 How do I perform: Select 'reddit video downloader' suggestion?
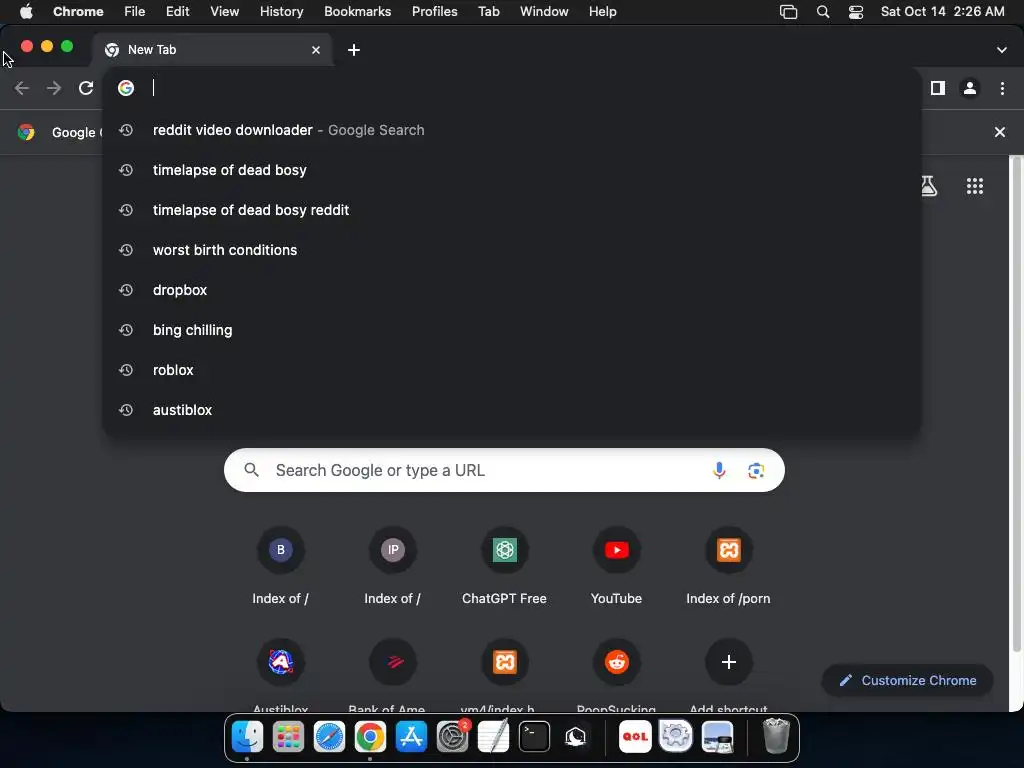[x=512, y=130]
